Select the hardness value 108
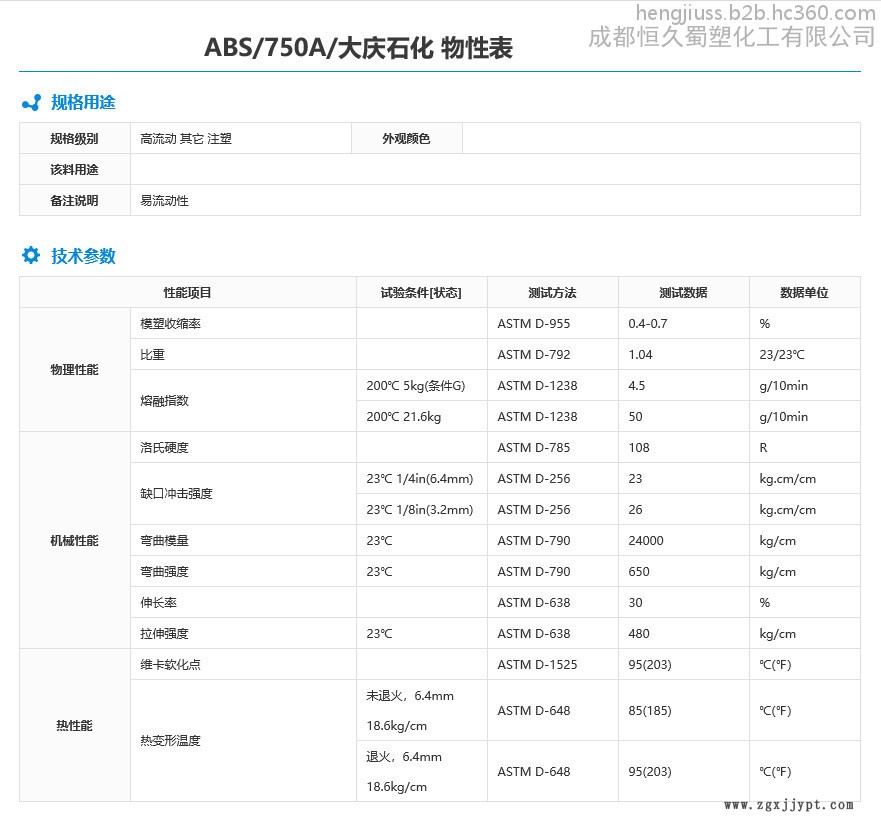Image resolution: width=881 pixels, height=827 pixels. coord(639,448)
